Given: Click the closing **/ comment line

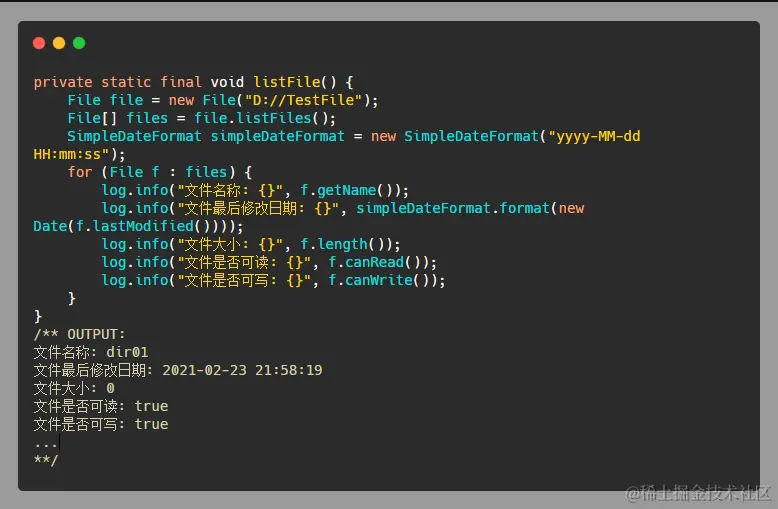Looking at the screenshot, I should (46, 460).
